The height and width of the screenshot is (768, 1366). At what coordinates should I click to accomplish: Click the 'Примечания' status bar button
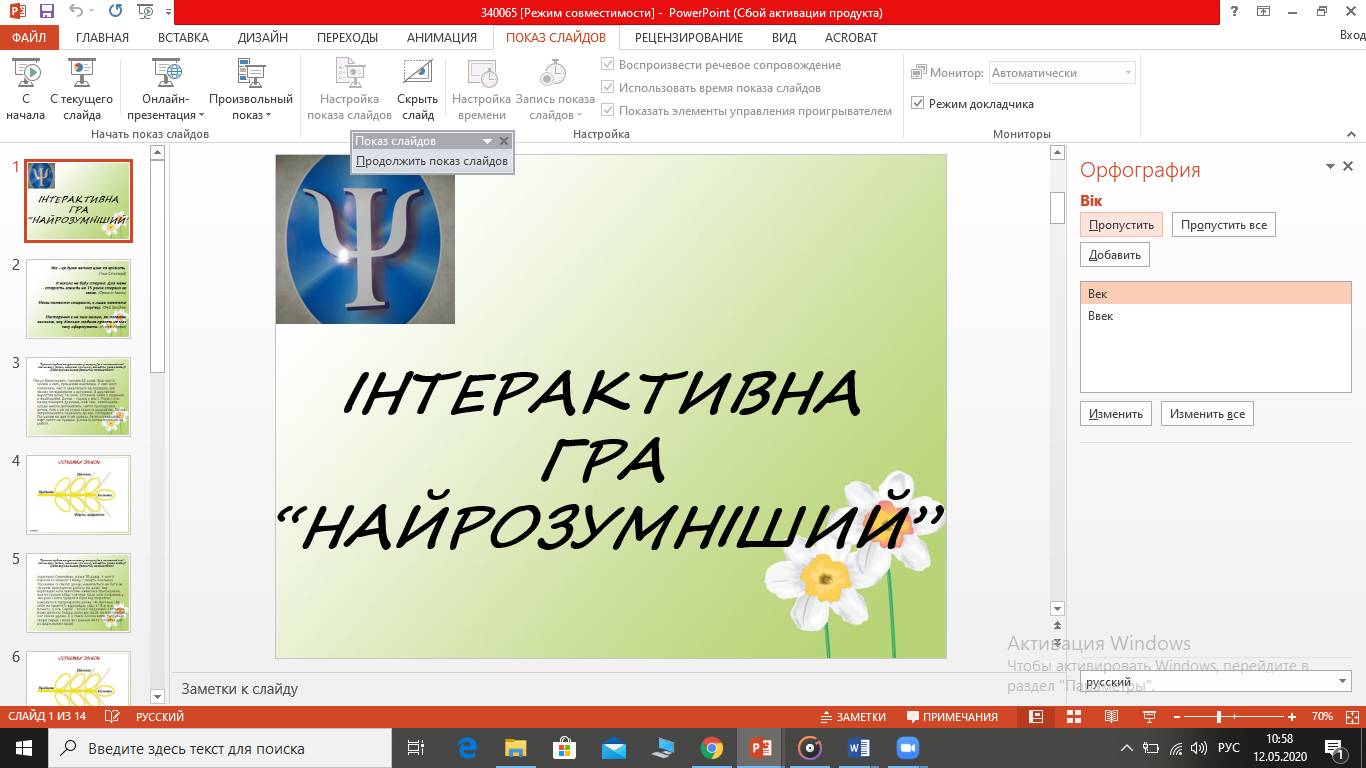click(952, 717)
